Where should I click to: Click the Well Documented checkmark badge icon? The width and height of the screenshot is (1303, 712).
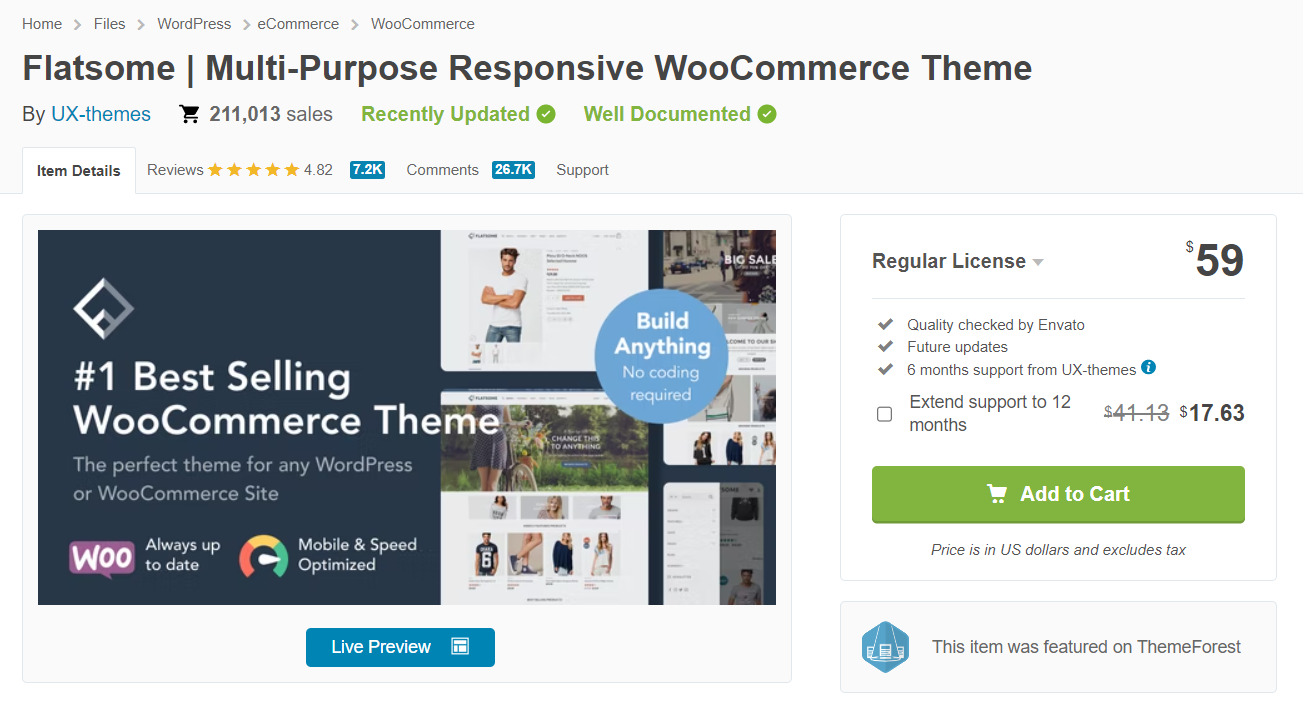click(x=767, y=114)
